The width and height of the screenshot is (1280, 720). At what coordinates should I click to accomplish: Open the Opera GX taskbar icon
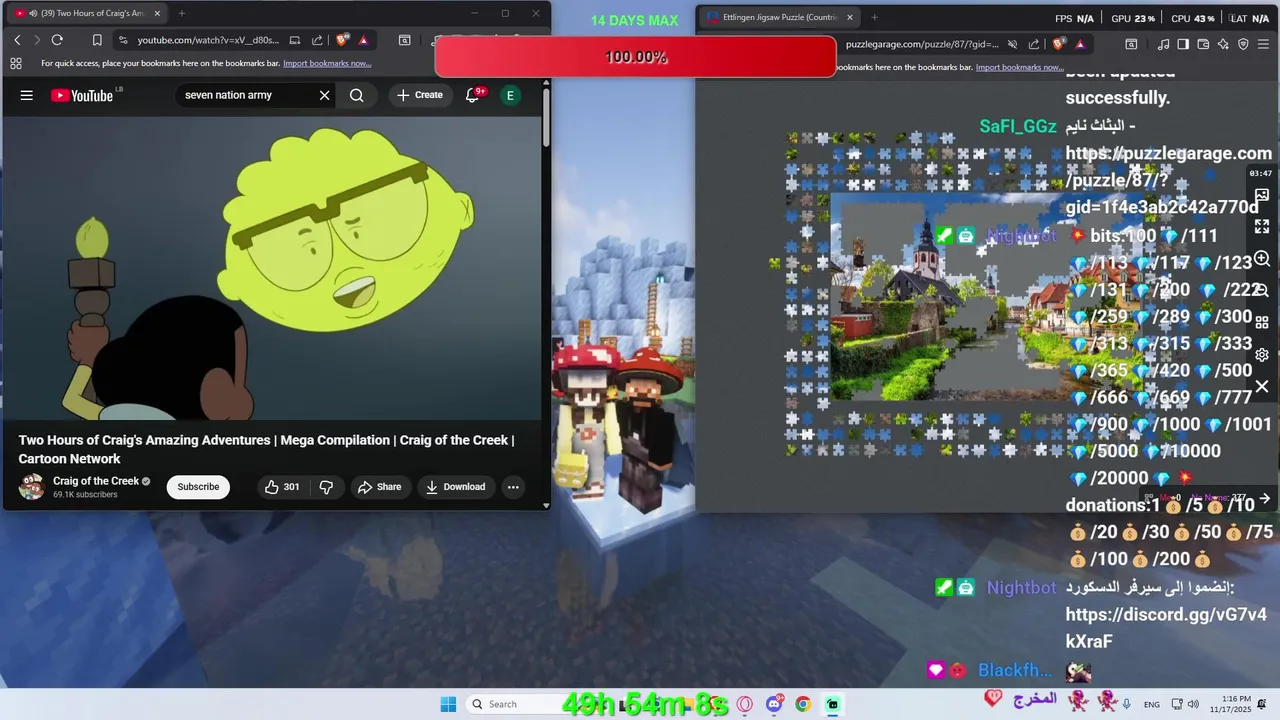(x=744, y=704)
